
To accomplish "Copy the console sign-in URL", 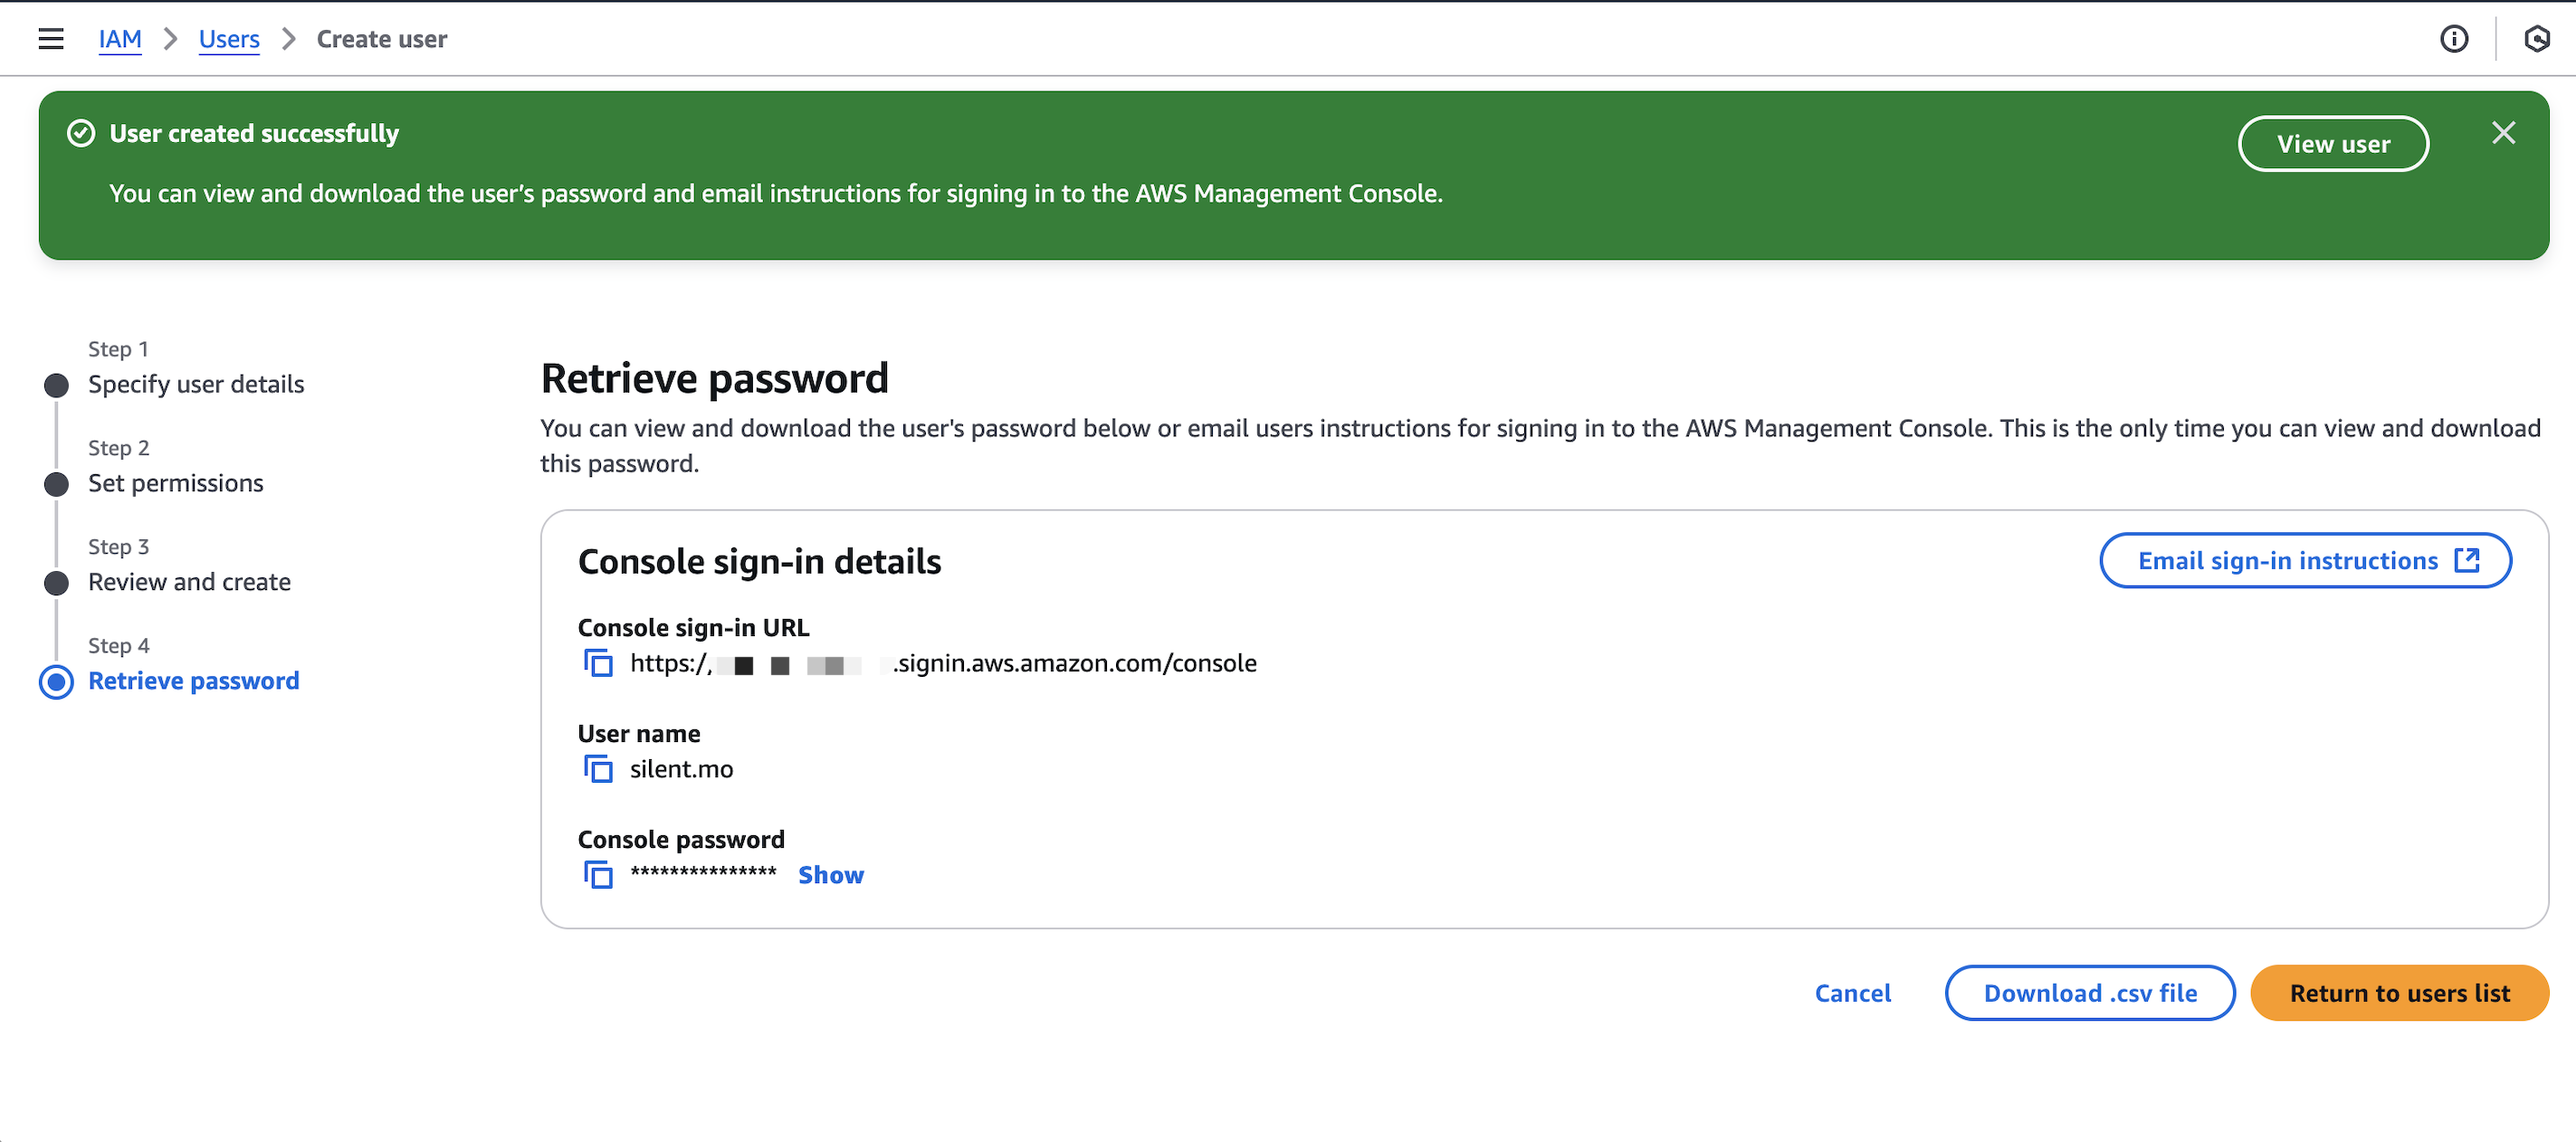I will [x=598, y=662].
